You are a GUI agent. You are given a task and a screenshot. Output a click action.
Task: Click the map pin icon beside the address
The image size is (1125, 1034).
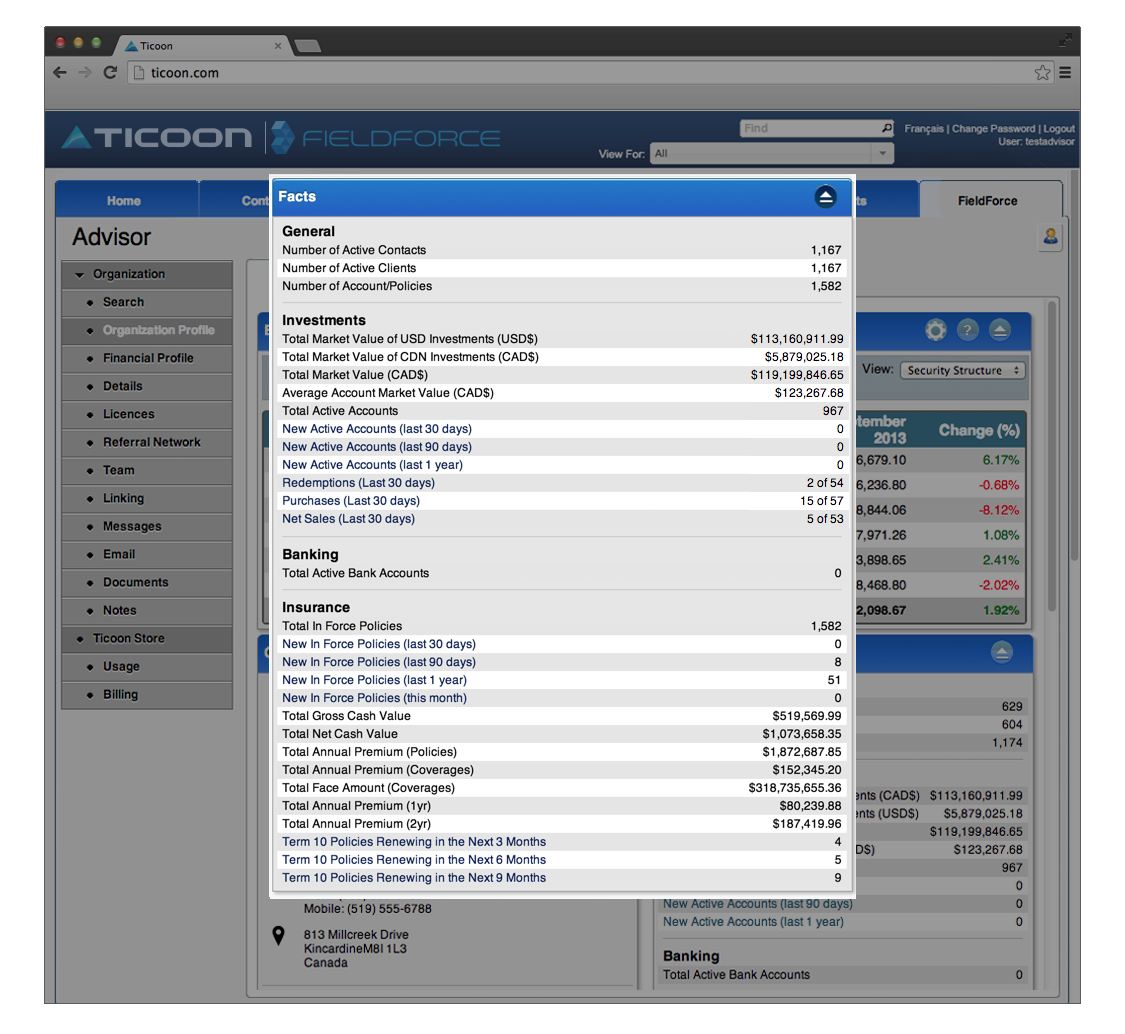[278, 935]
